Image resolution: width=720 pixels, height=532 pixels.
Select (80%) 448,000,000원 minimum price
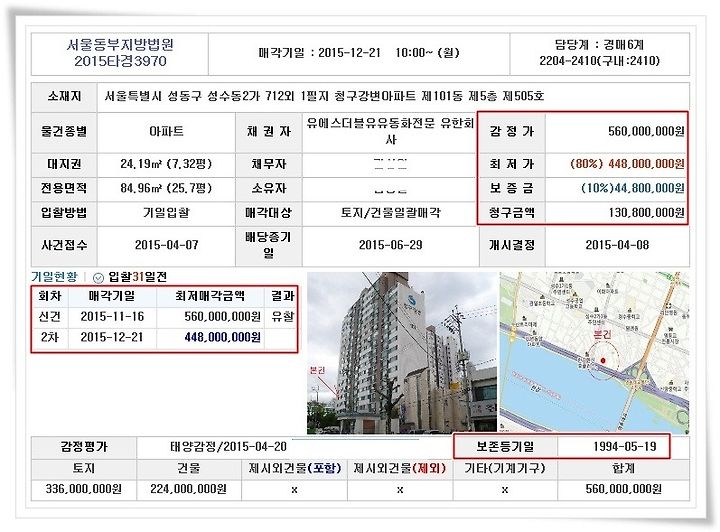pos(627,164)
